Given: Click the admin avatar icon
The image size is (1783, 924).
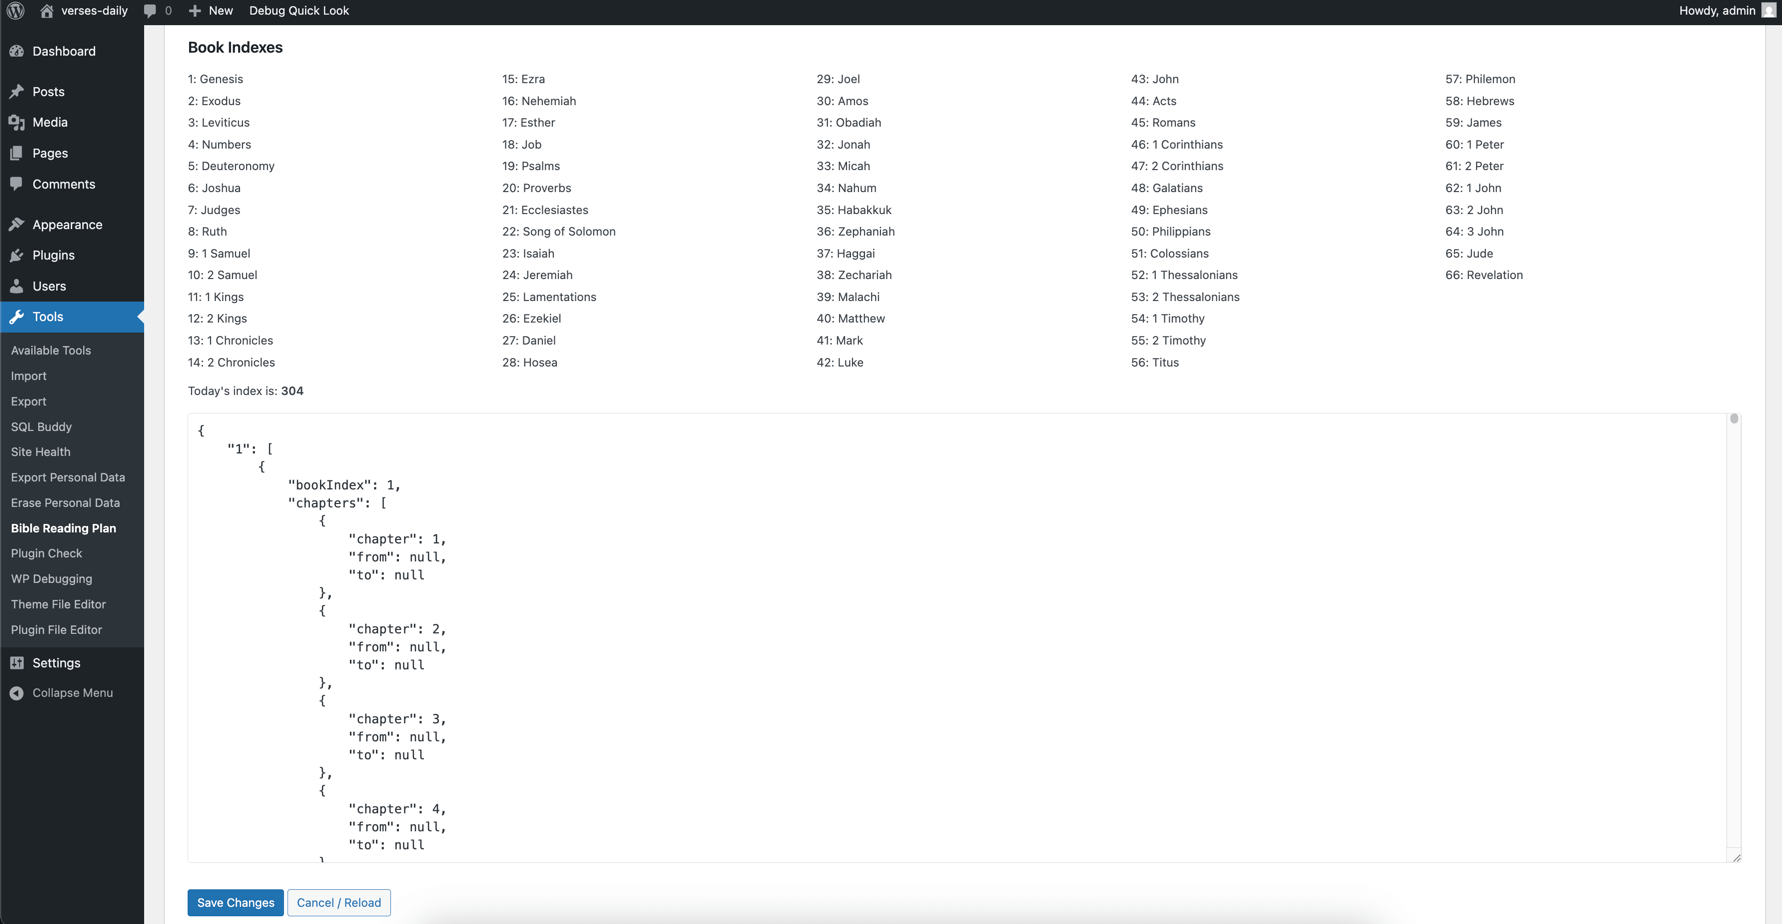Looking at the screenshot, I should click(x=1769, y=11).
